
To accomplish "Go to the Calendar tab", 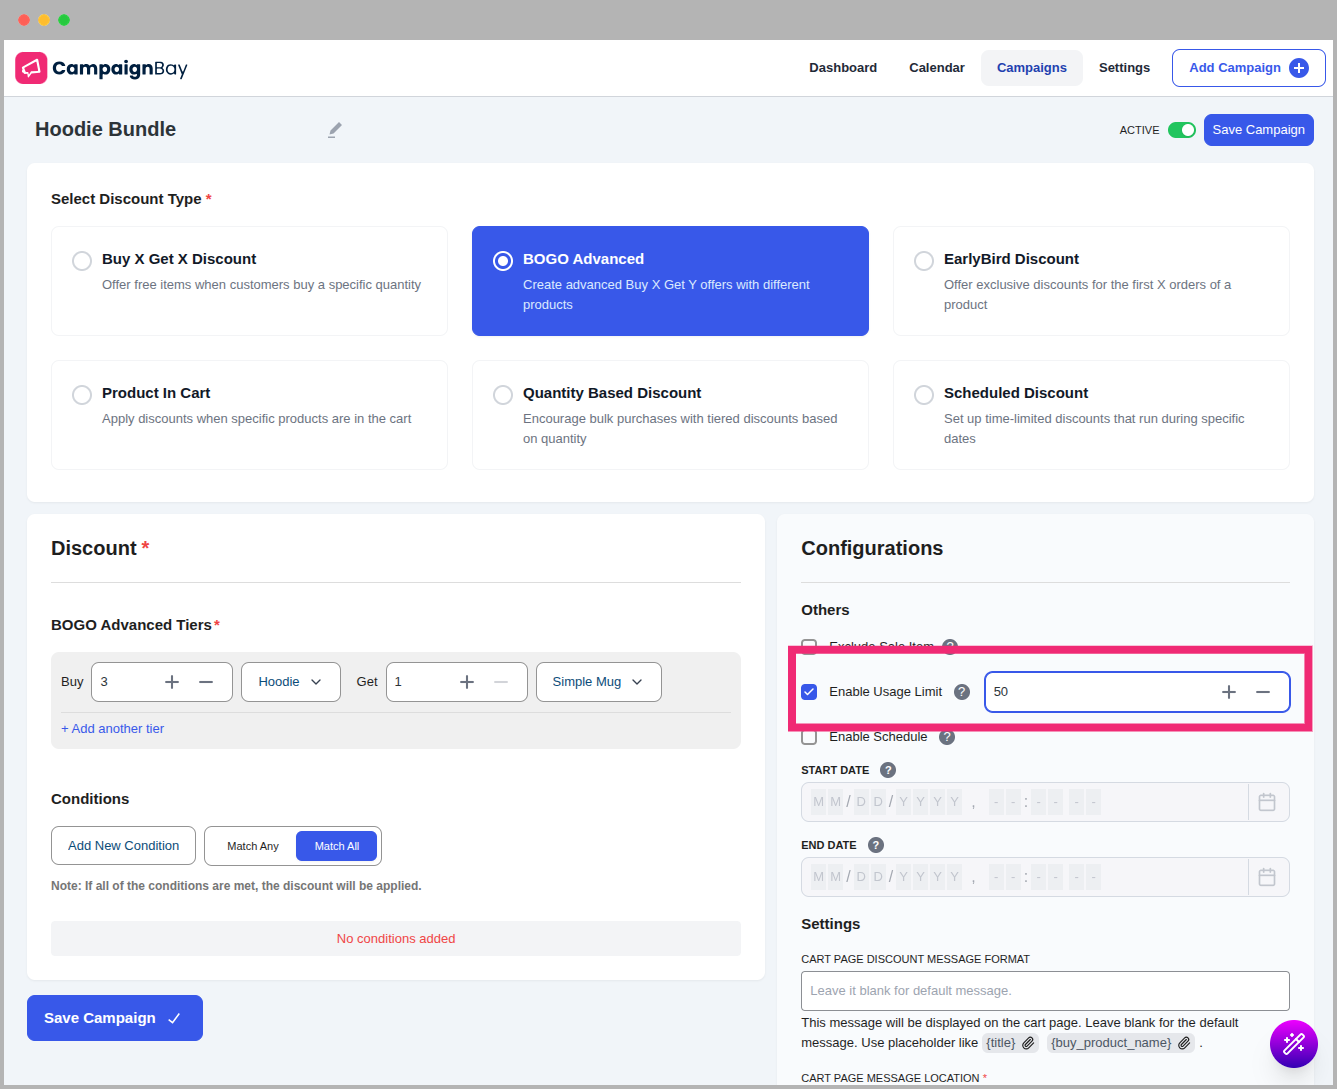I will pos(936,68).
